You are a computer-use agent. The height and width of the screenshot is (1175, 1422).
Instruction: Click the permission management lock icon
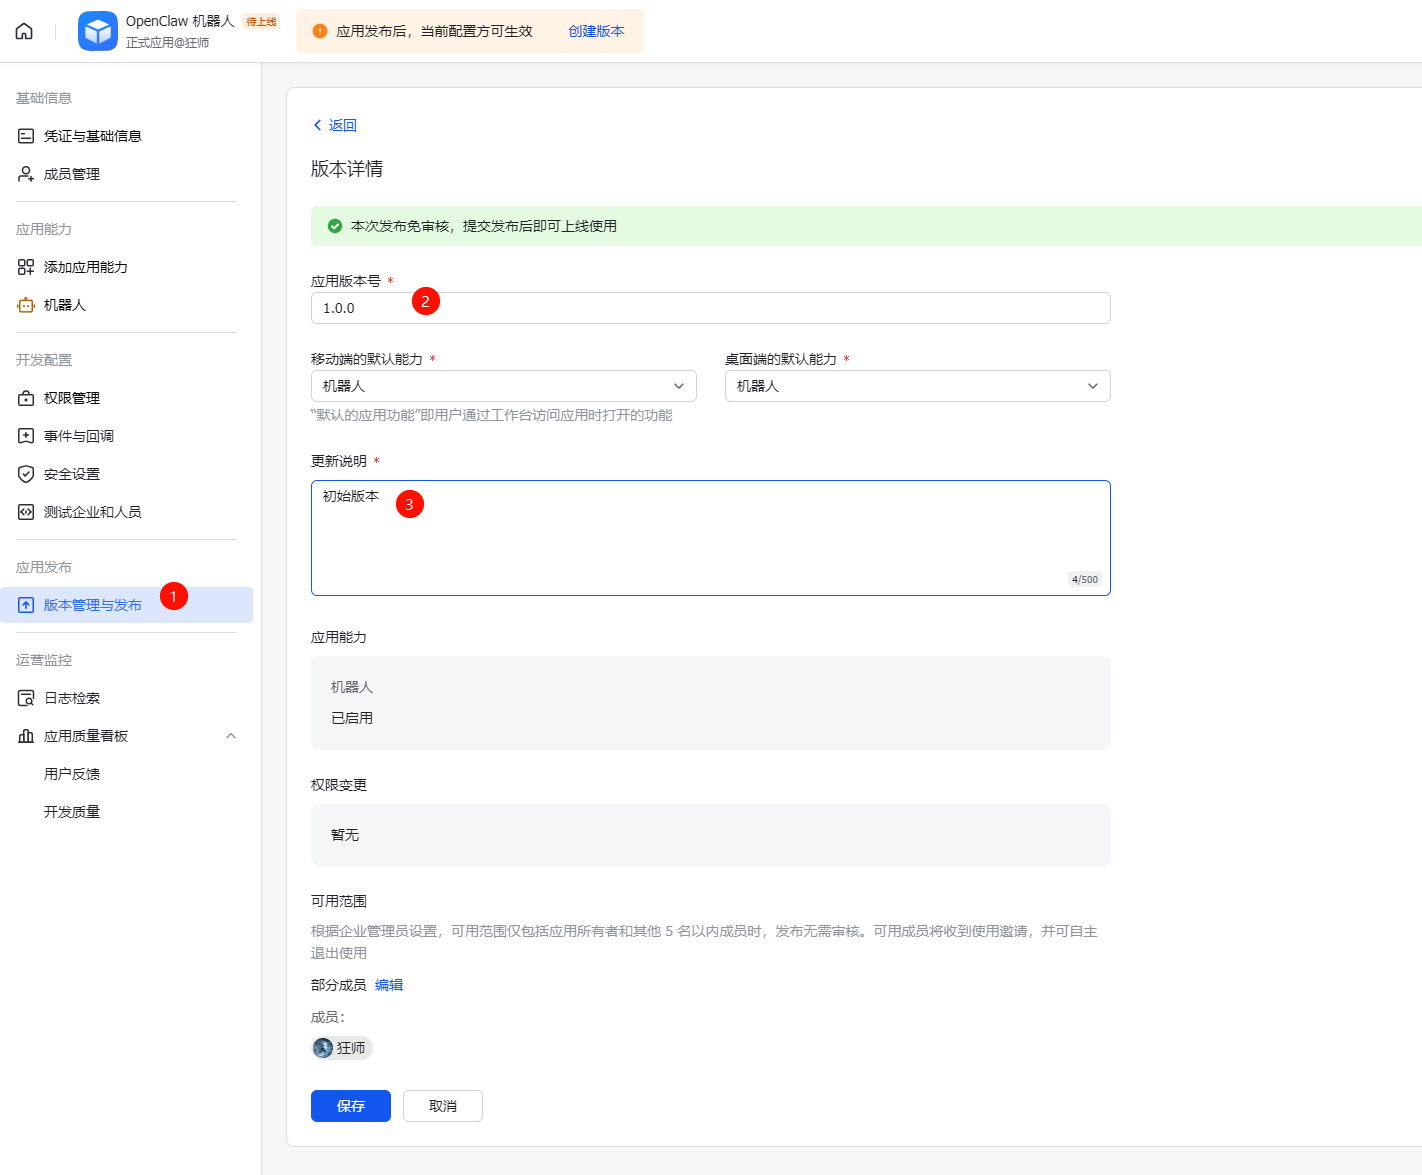26,398
